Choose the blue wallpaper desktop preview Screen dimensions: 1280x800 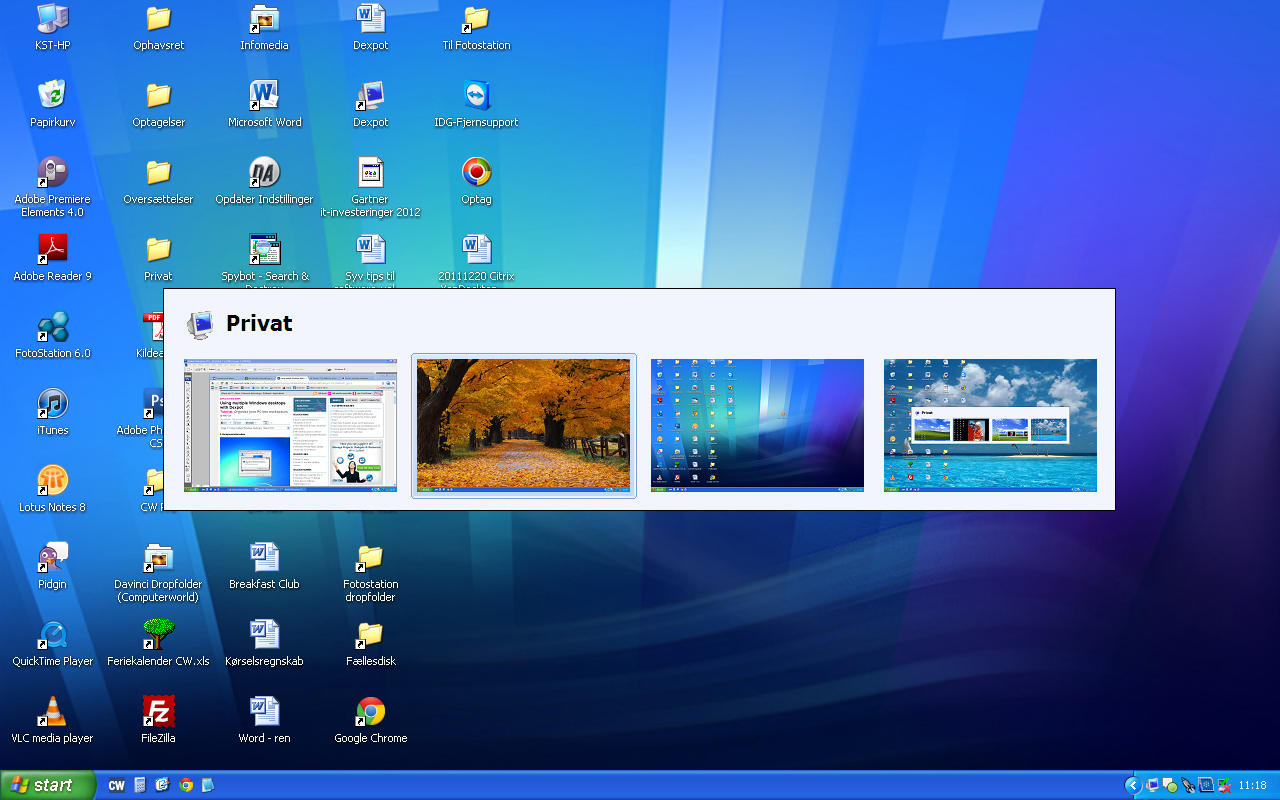757,425
